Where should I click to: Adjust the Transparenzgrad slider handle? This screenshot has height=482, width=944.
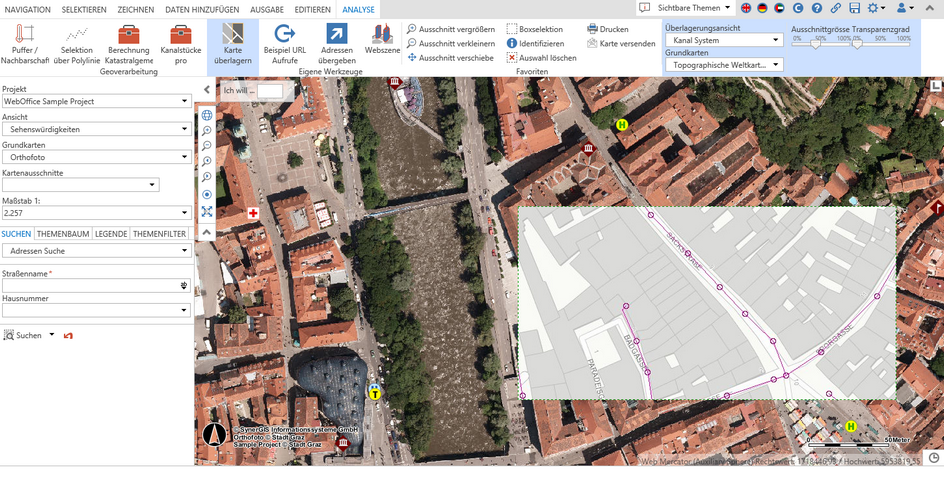(x=857, y=45)
